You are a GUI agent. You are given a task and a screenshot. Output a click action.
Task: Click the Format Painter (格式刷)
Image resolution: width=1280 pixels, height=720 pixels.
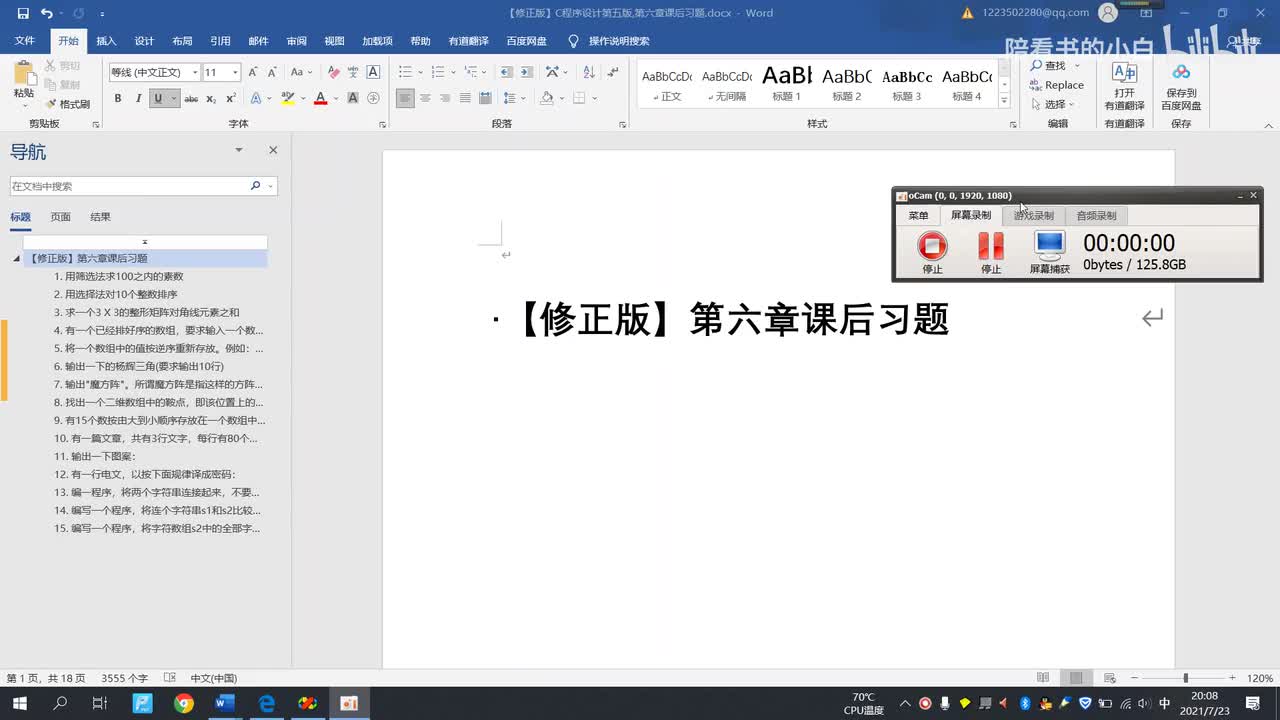67,104
